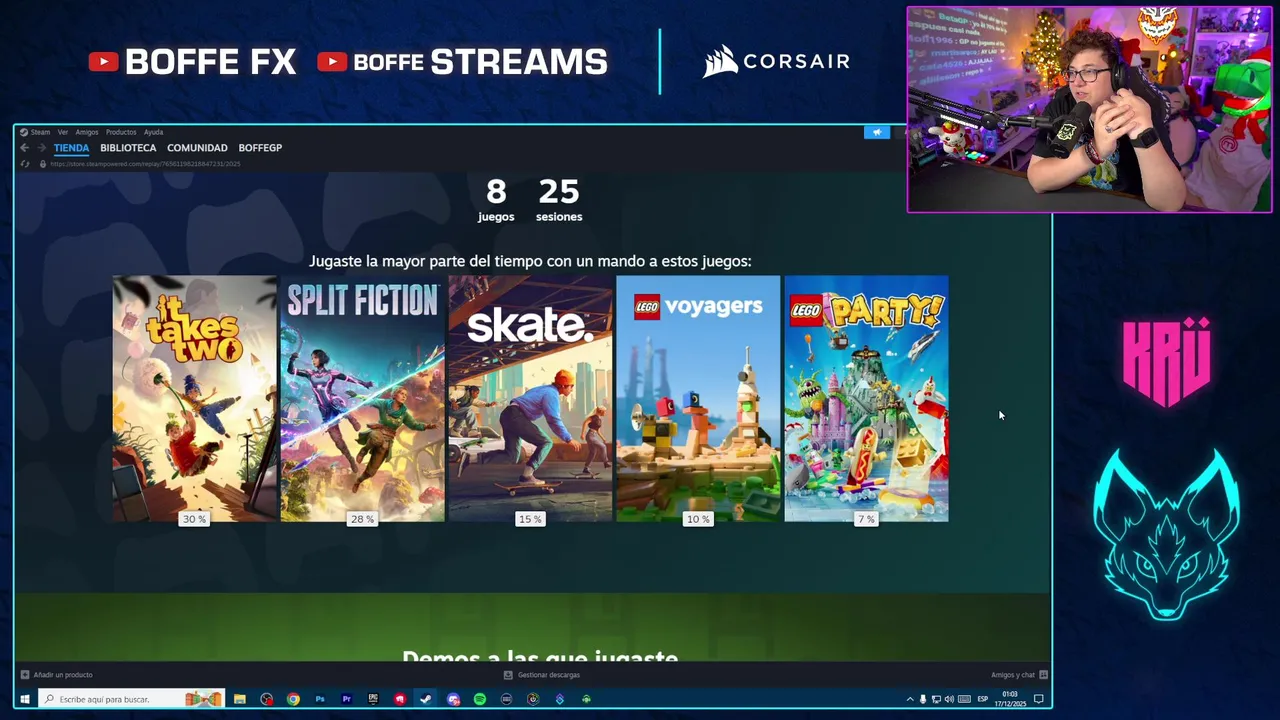Open the Windows notification center icon

pos(1039,699)
